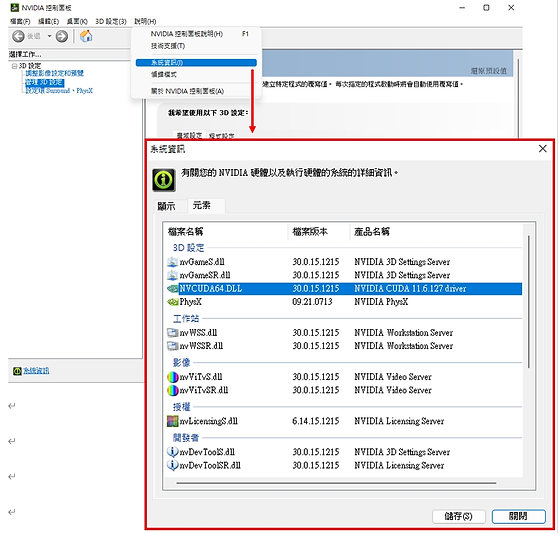Select the nvViTvS.dll file name
Screen dimensions: 558x533
pyautogui.click(x=201, y=377)
